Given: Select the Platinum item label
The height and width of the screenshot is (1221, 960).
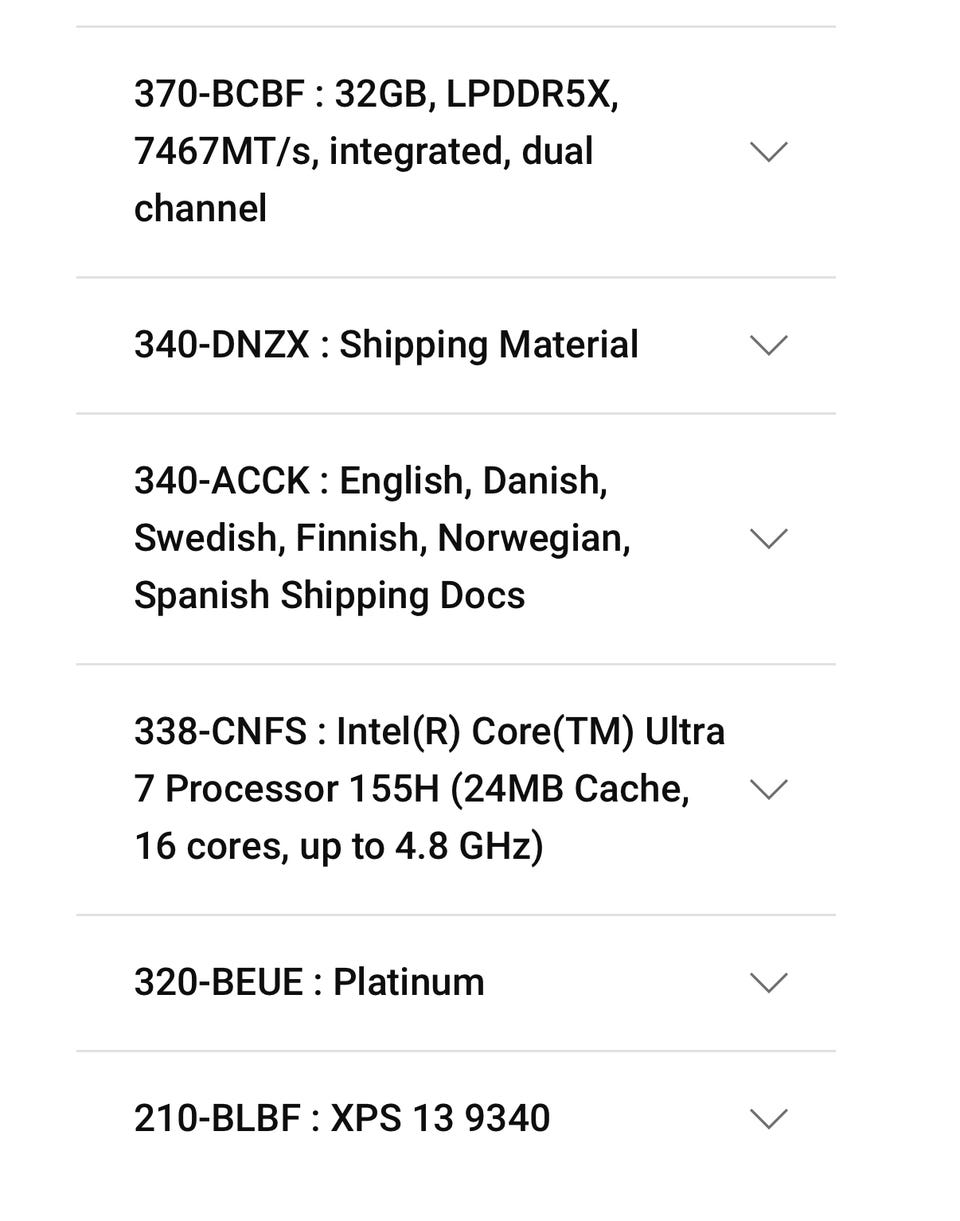Looking at the screenshot, I should click(408, 982).
